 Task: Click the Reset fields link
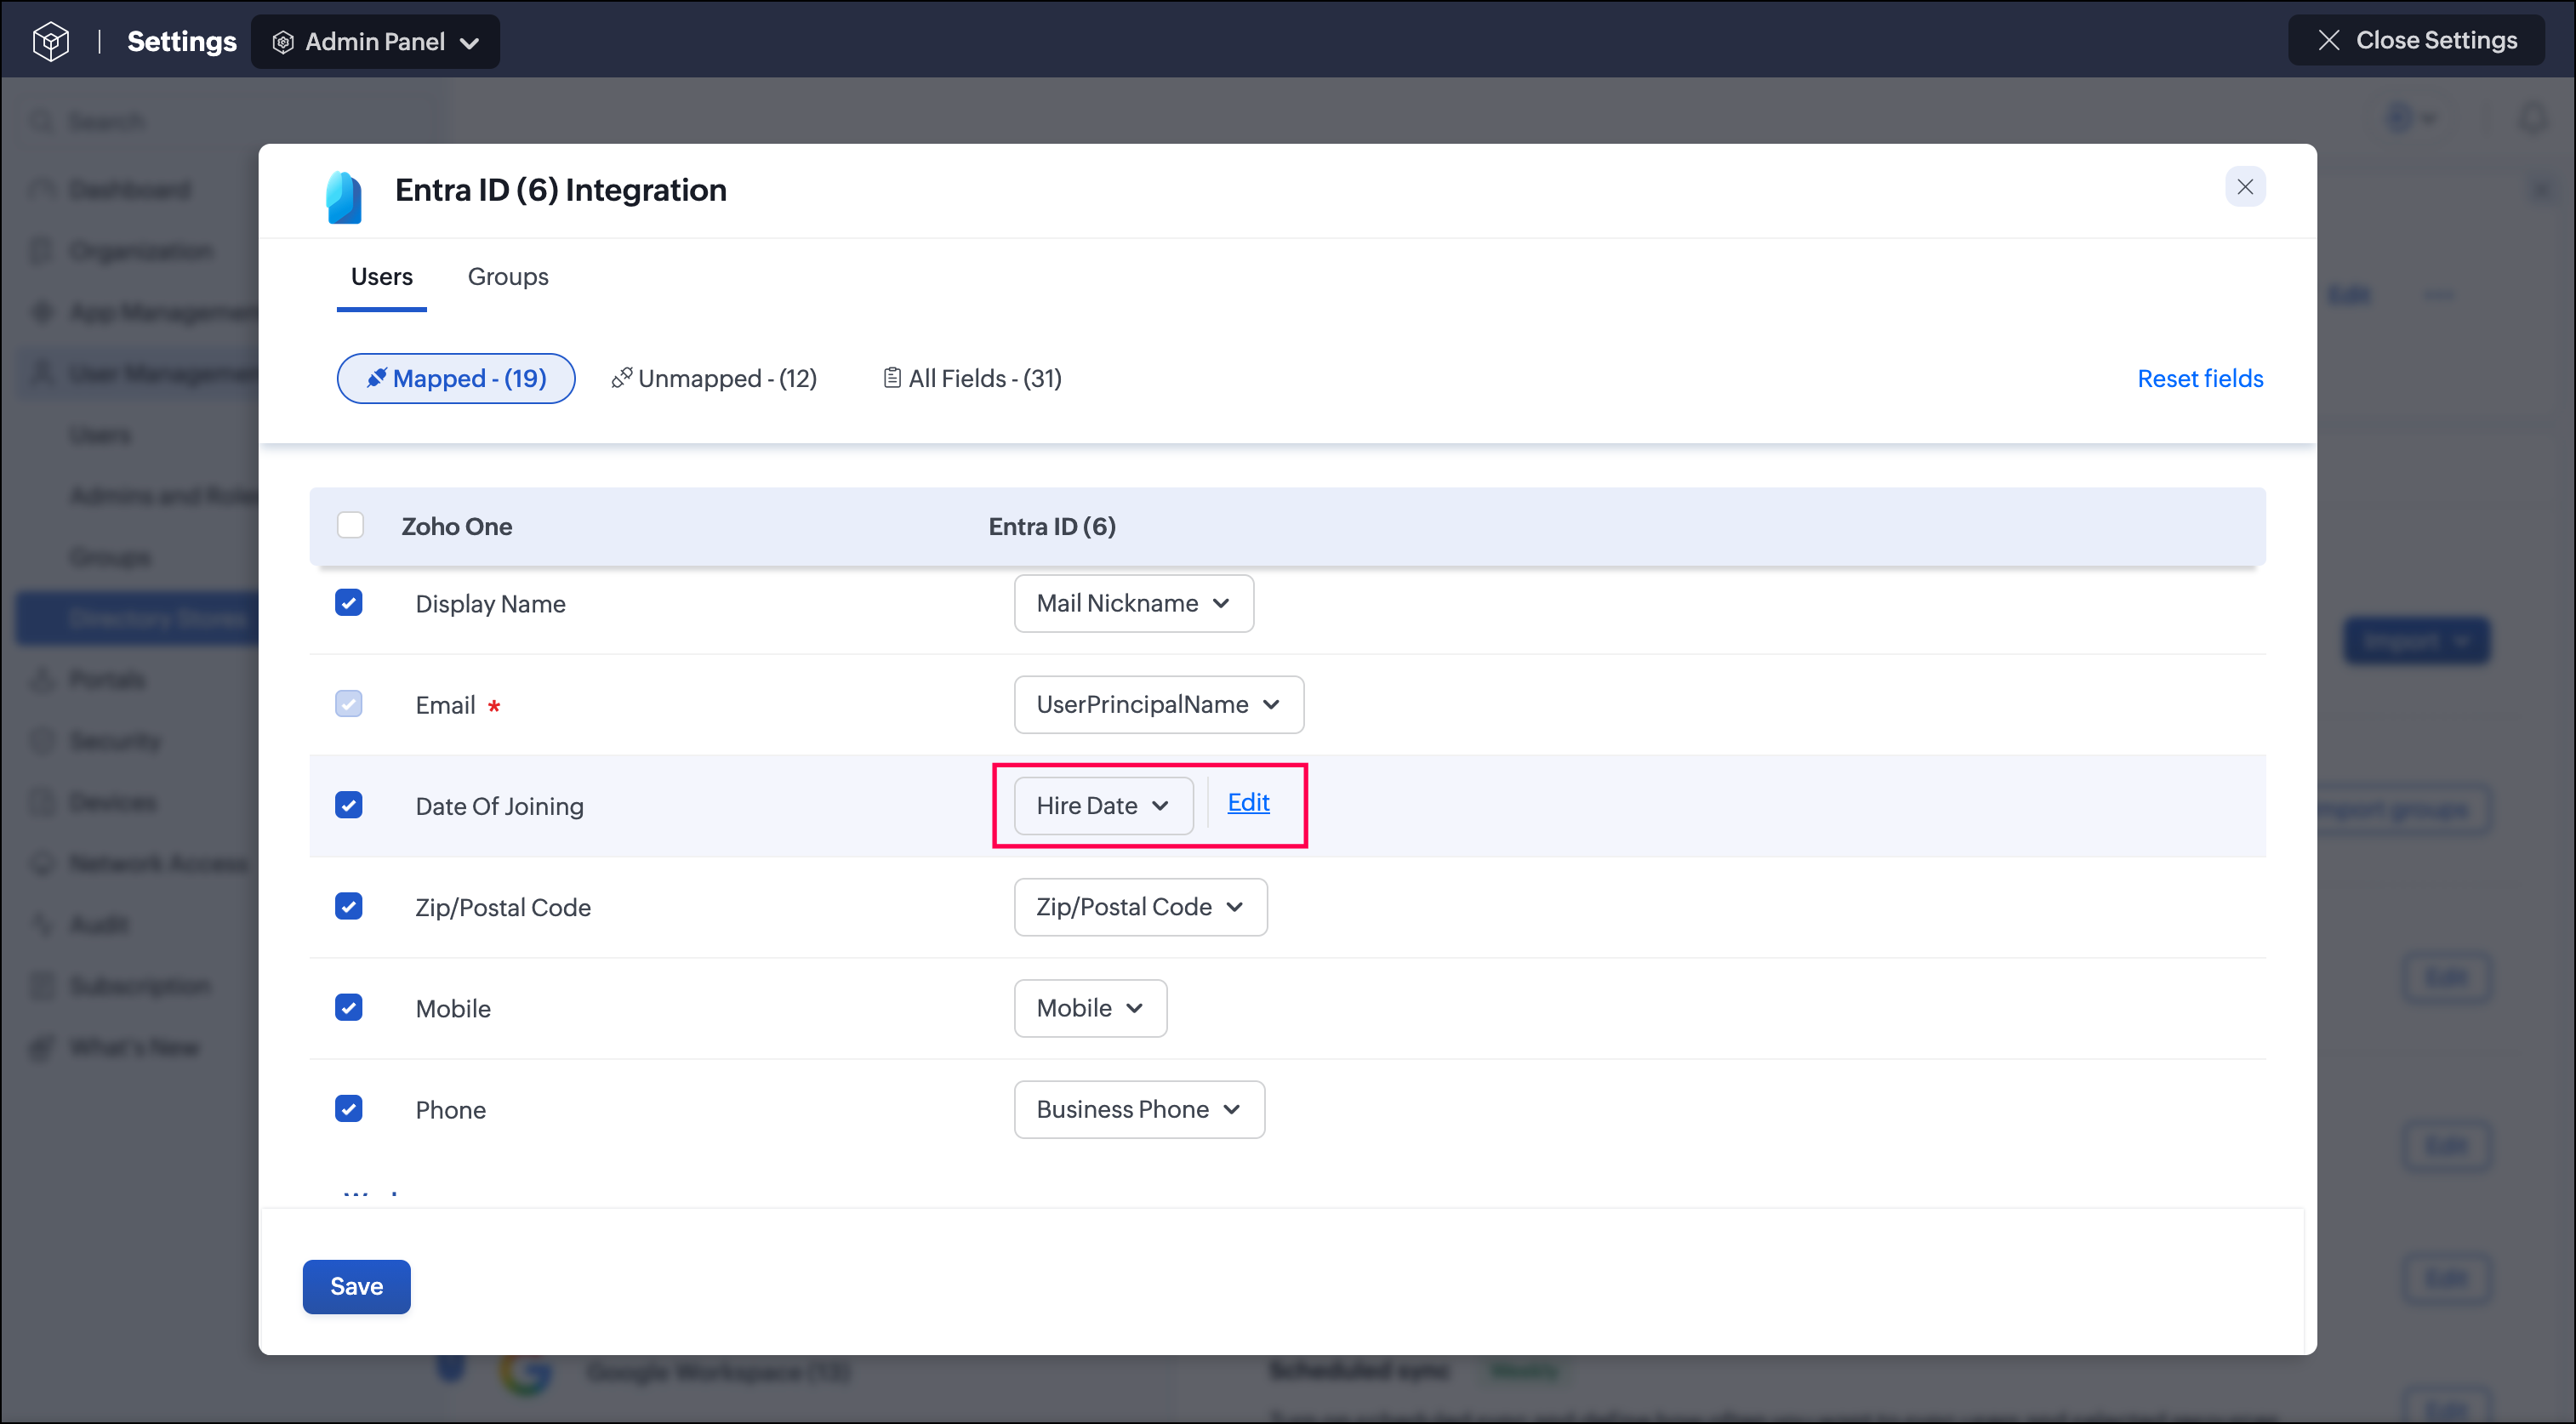click(2200, 378)
